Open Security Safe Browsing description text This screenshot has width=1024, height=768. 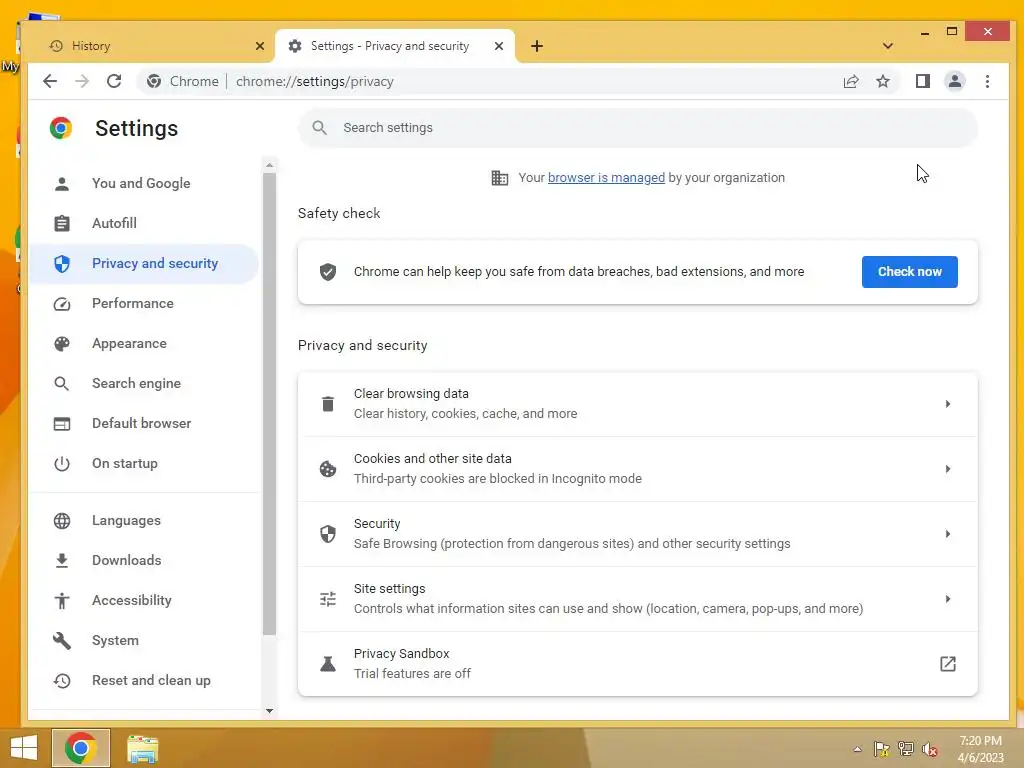point(572,543)
